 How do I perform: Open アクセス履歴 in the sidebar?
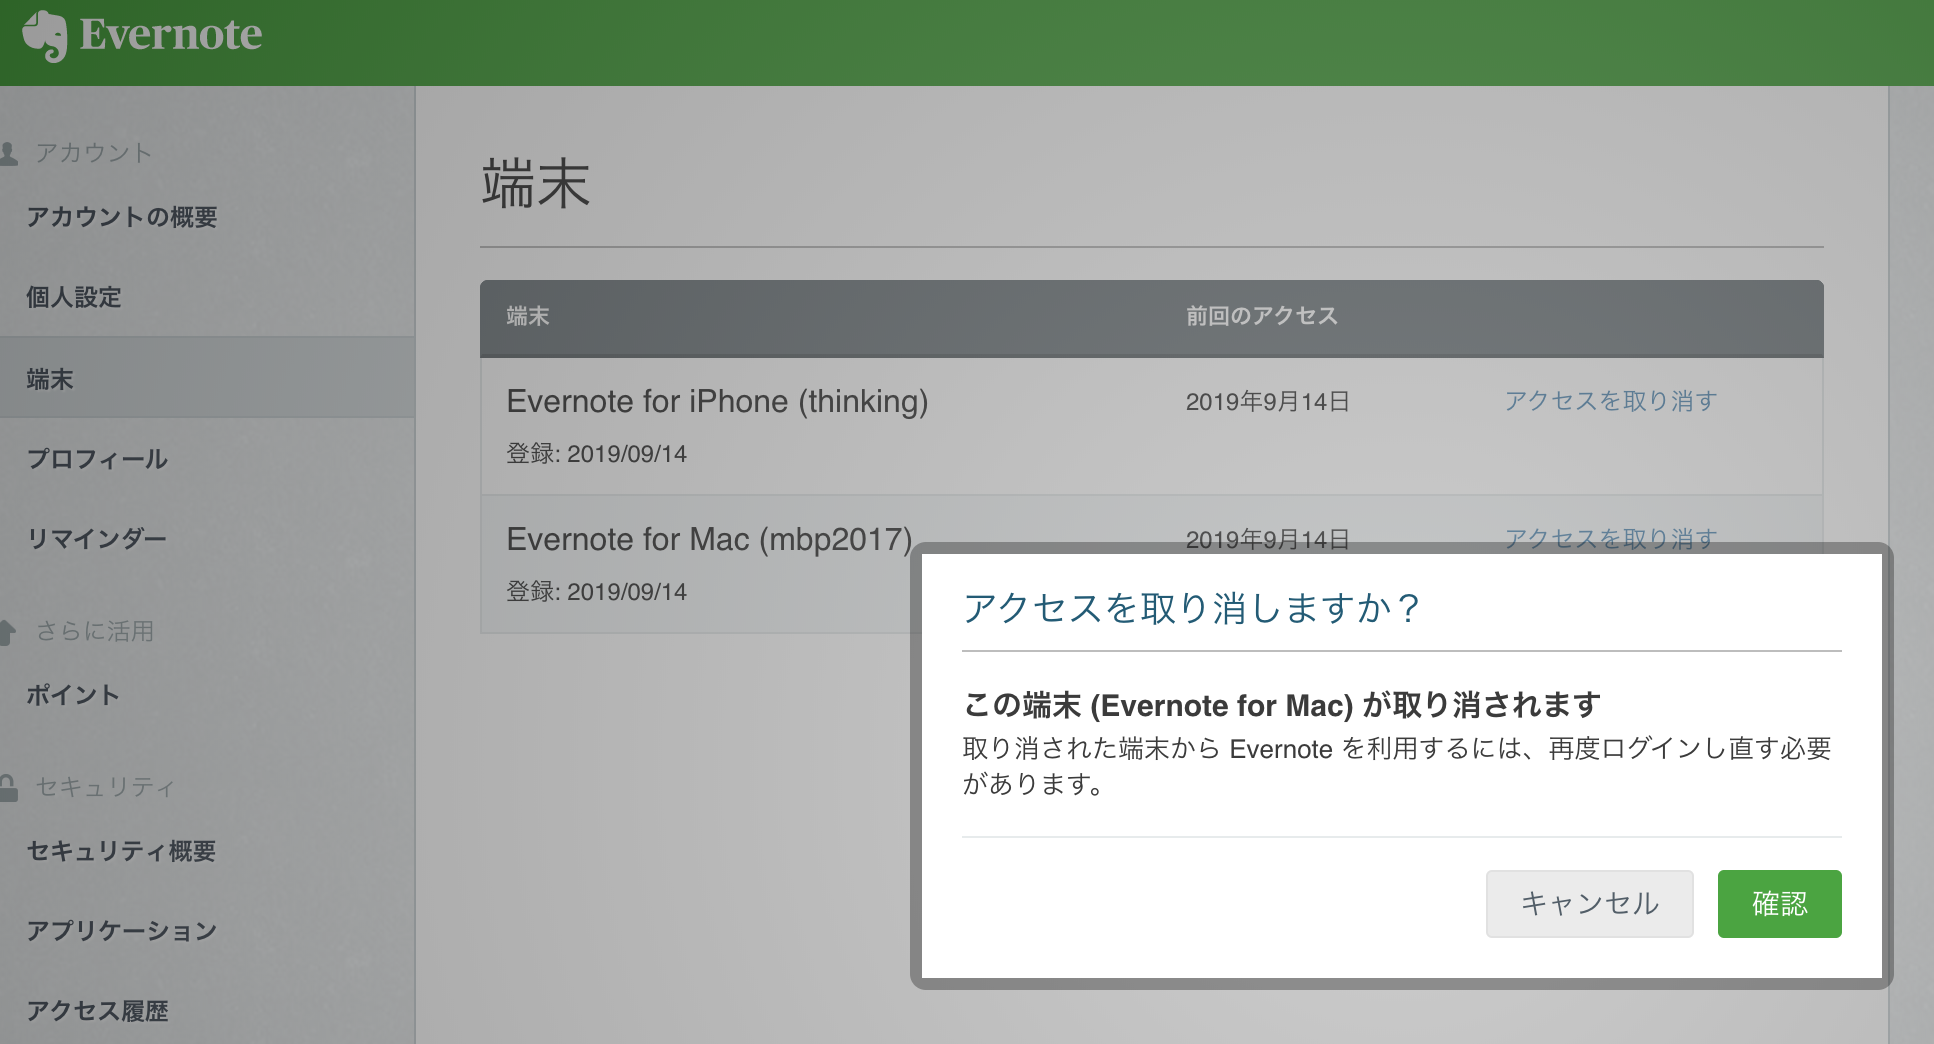pyautogui.click(x=98, y=1011)
